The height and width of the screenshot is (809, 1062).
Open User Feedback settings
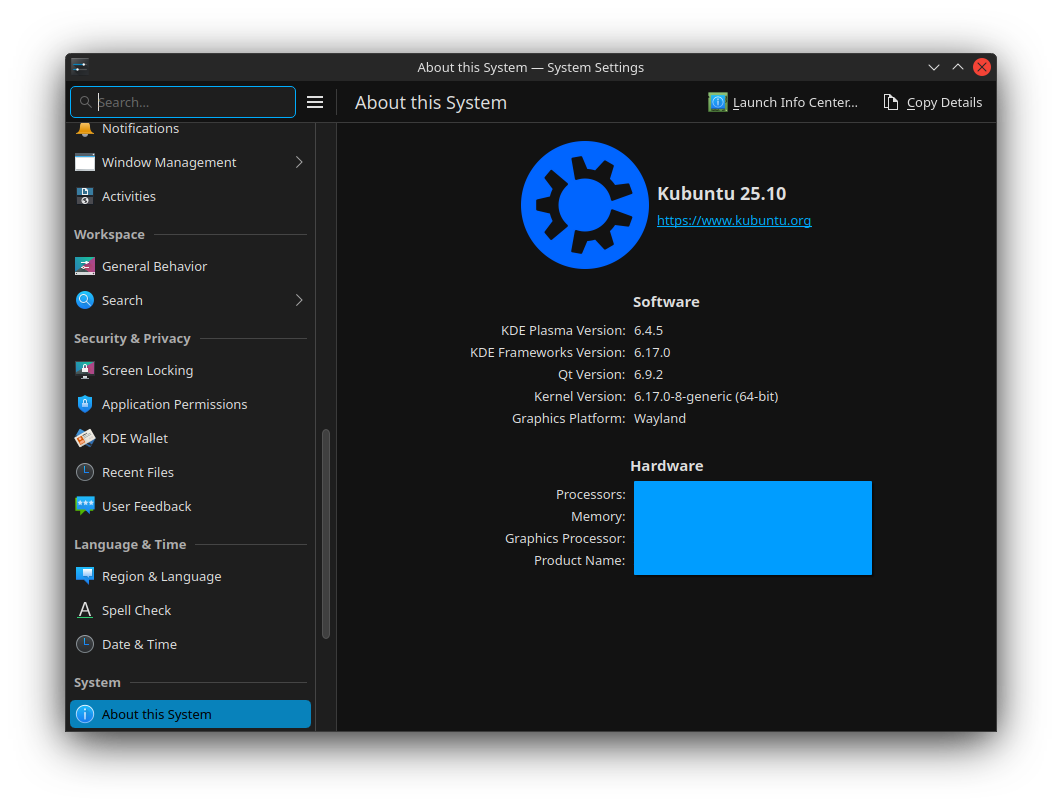click(190, 506)
